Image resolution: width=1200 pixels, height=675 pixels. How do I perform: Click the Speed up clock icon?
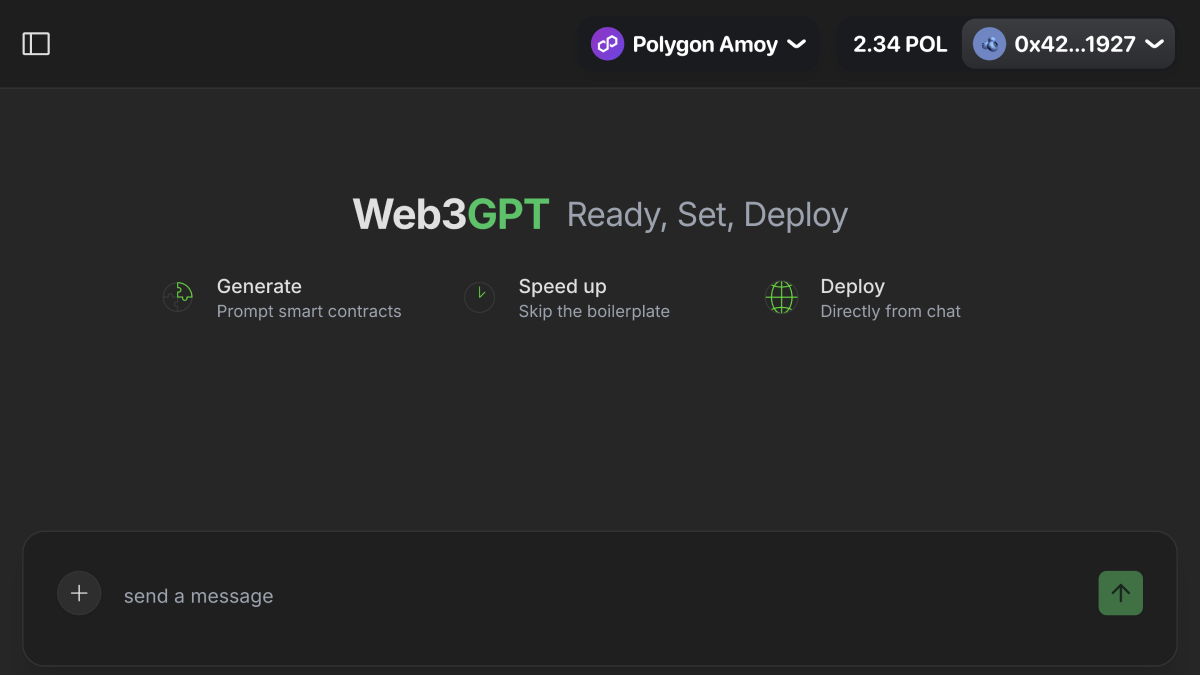(x=480, y=297)
